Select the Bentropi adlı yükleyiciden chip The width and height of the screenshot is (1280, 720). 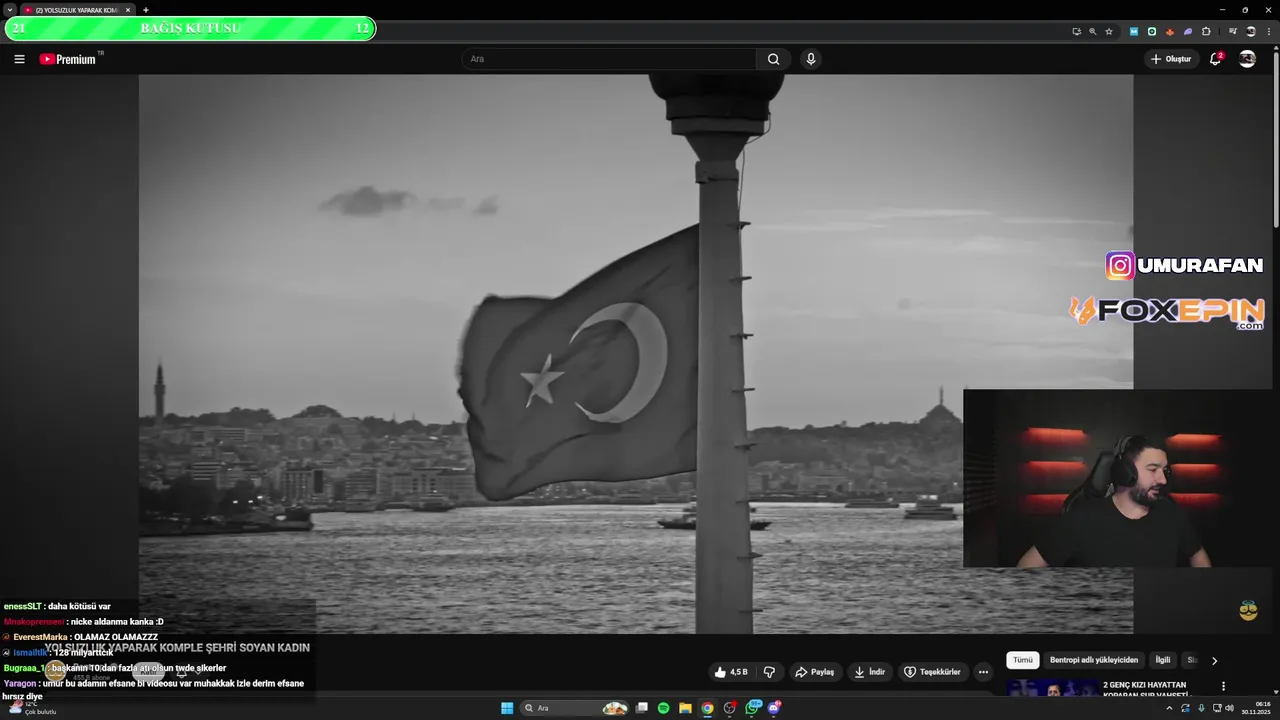point(1094,660)
